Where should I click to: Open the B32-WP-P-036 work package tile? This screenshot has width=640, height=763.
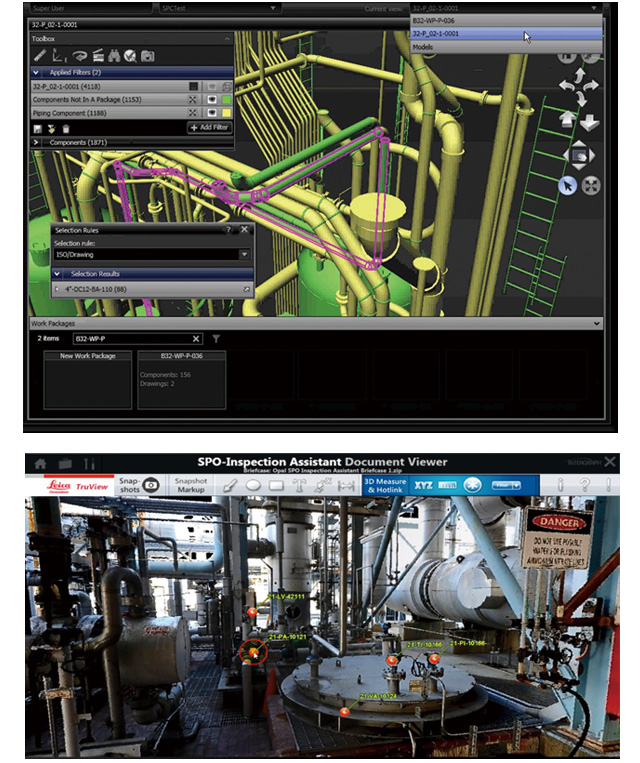coord(180,379)
